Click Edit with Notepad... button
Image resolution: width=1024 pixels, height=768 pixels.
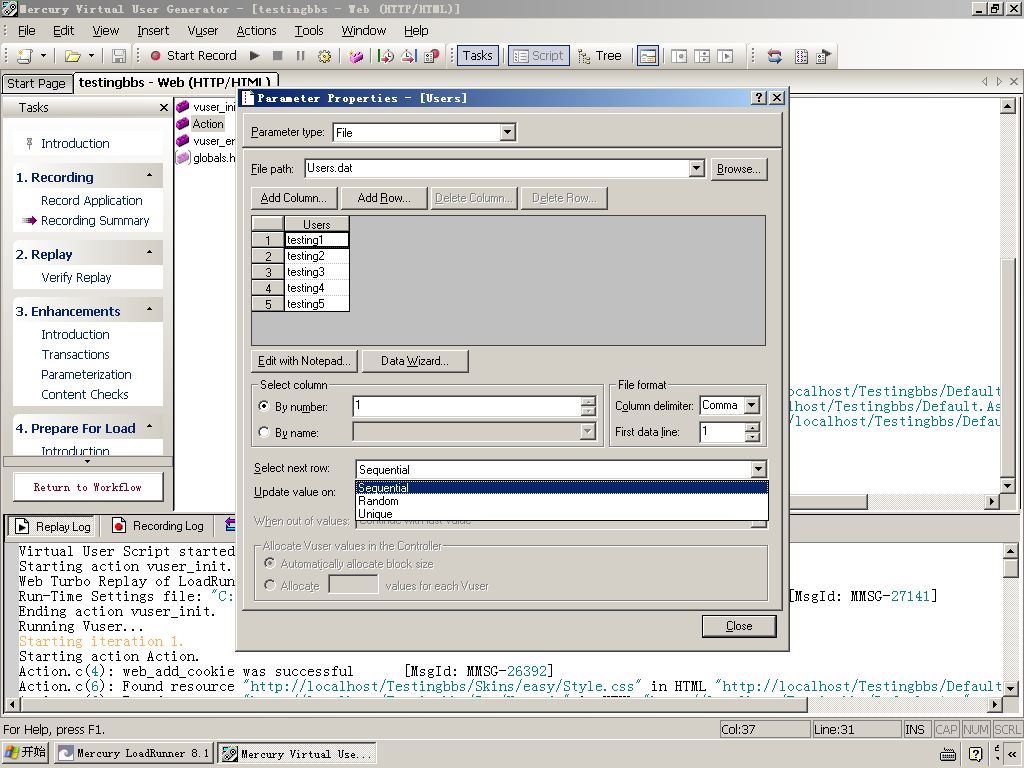pyautogui.click(x=304, y=361)
